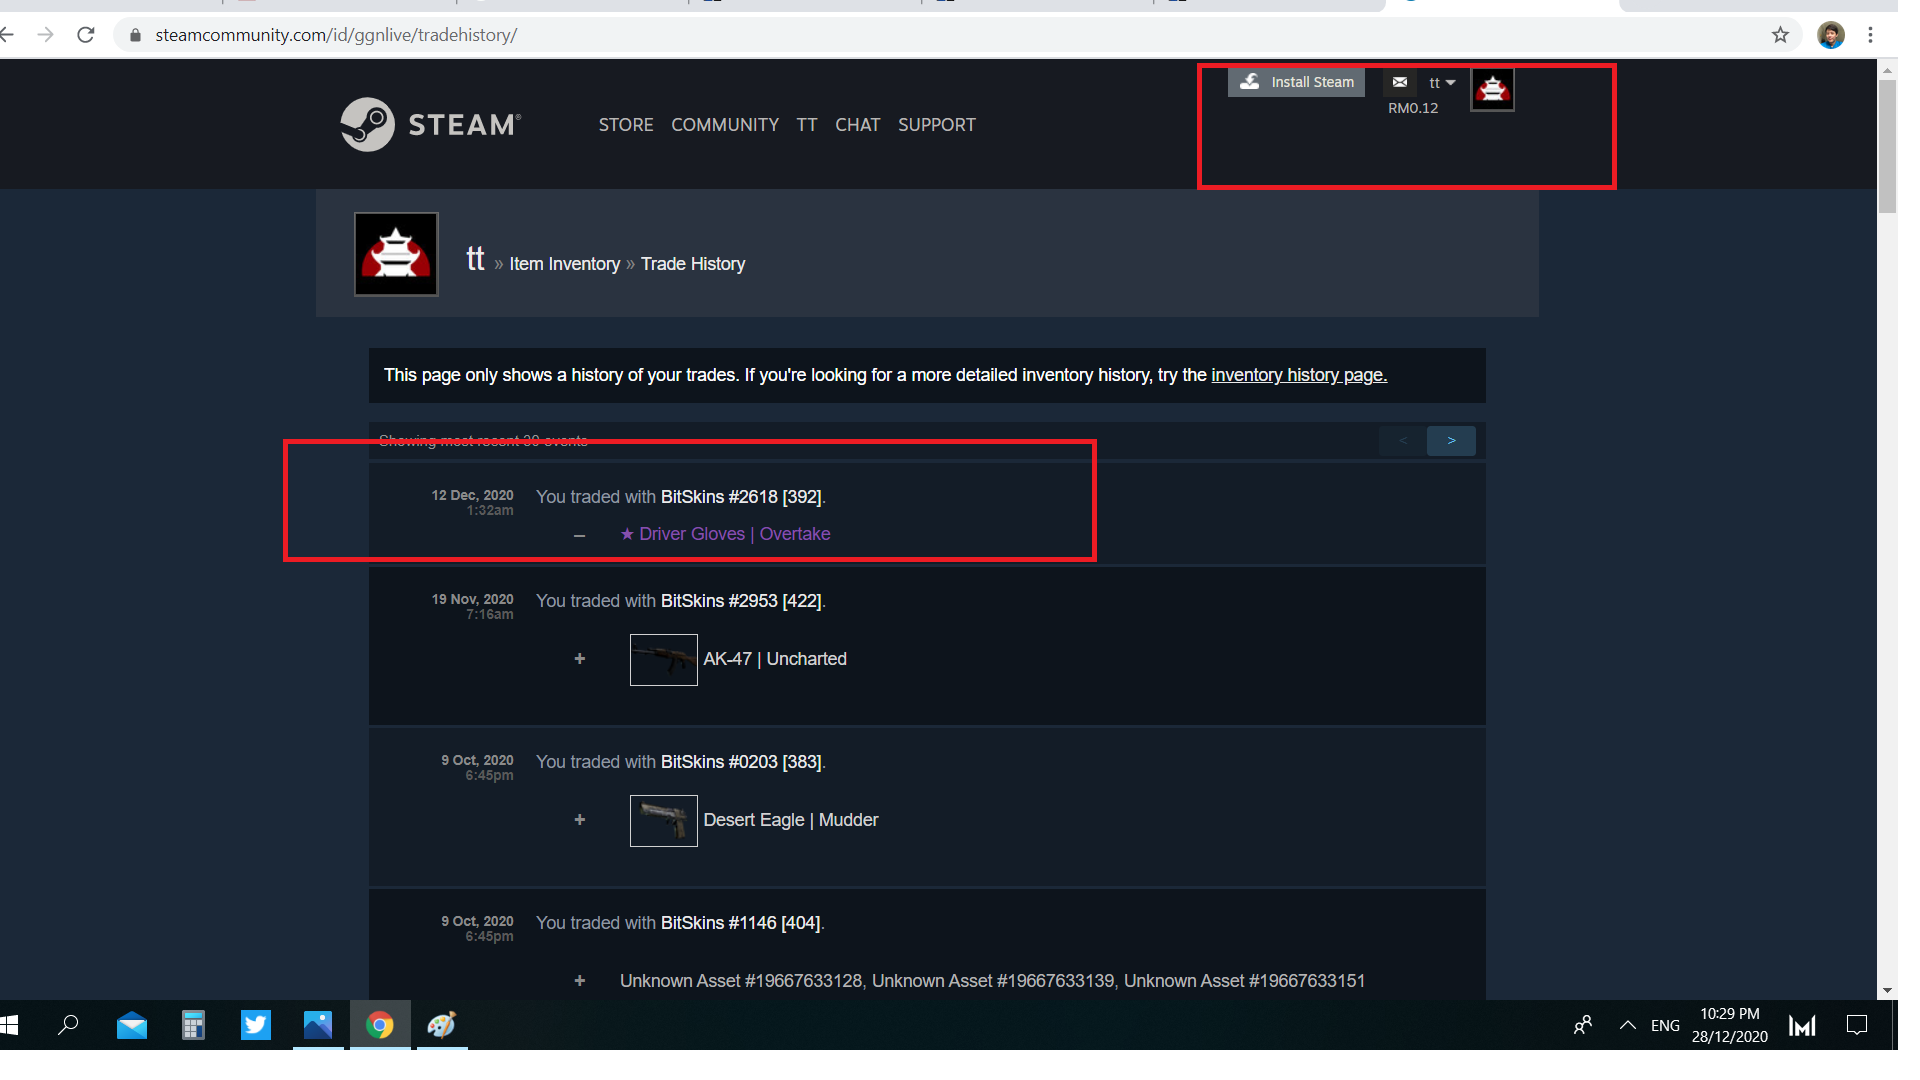Show hidden system tray icons
This screenshot has width=1920, height=1080.
tap(1628, 1025)
